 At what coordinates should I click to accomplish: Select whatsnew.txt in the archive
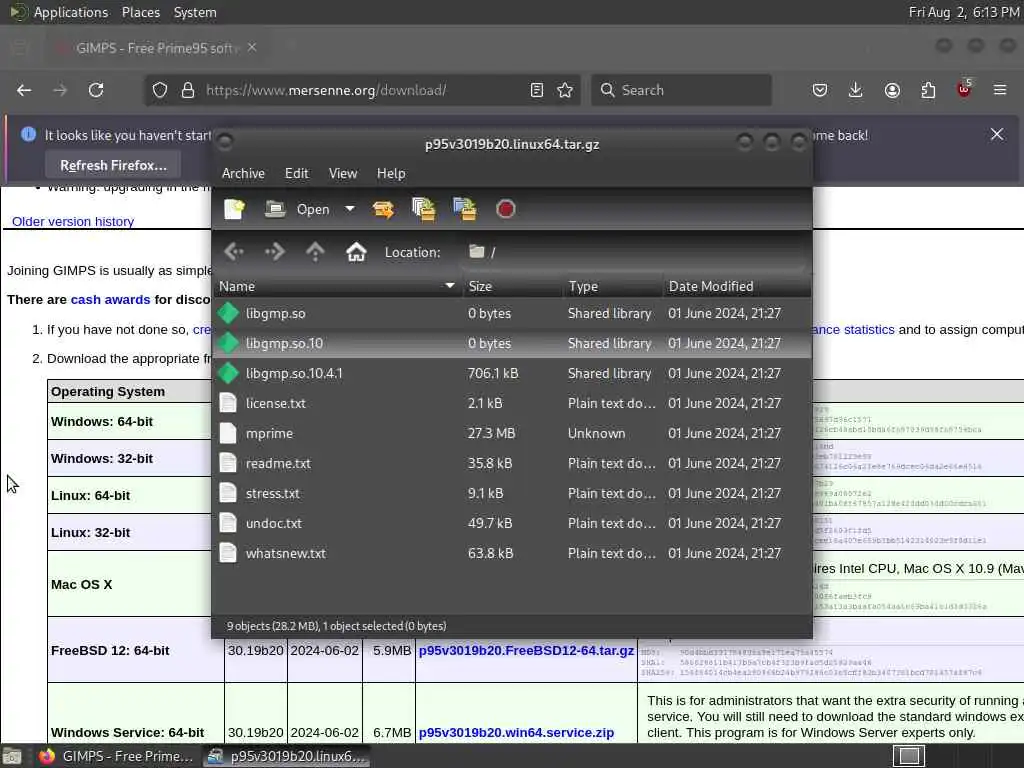click(512, 554)
